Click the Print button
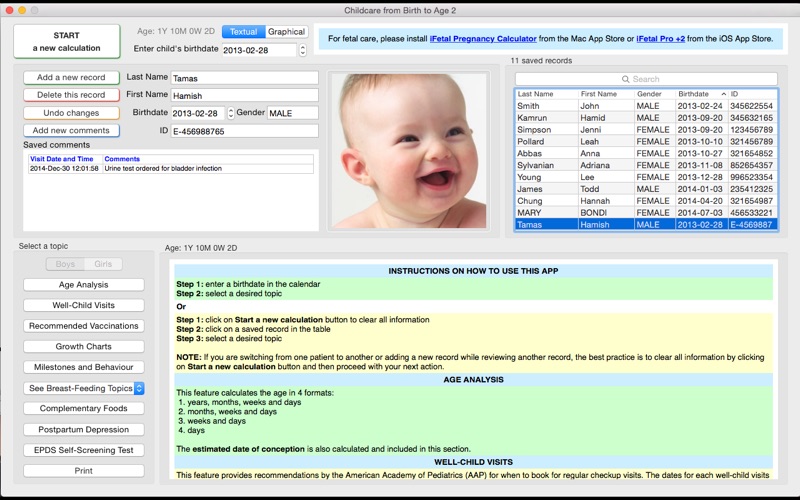Viewport: 800px width, 500px height. coord(84,471)
